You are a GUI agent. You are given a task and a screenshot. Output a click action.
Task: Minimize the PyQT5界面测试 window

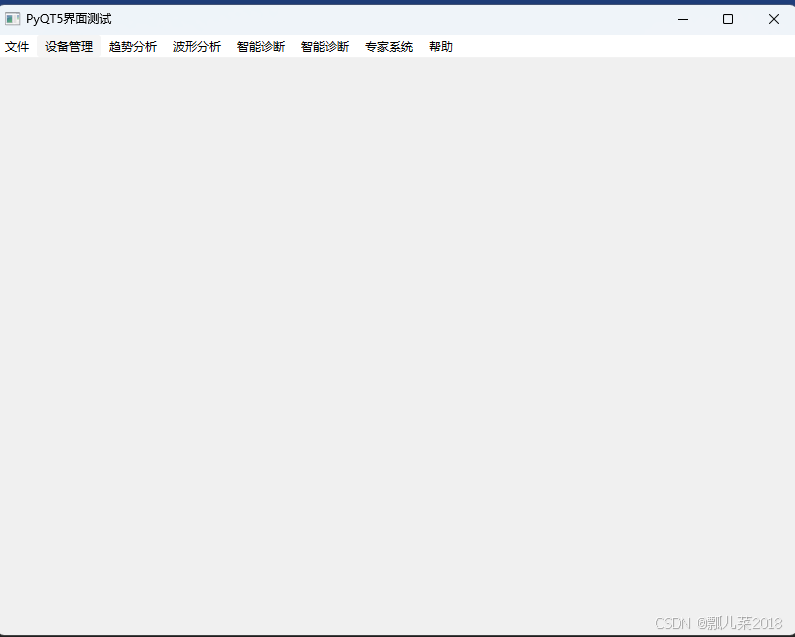[x=683, y=19]
